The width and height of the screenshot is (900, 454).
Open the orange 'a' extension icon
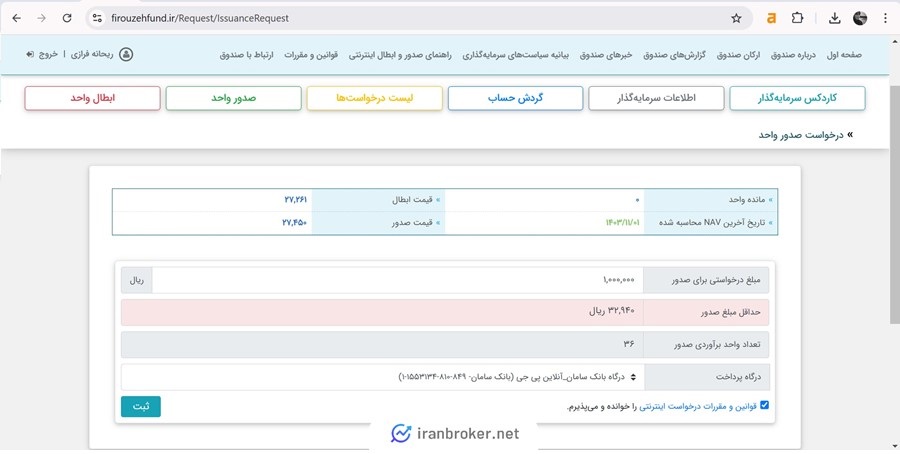pyautogui.click(x=771, y=18)
